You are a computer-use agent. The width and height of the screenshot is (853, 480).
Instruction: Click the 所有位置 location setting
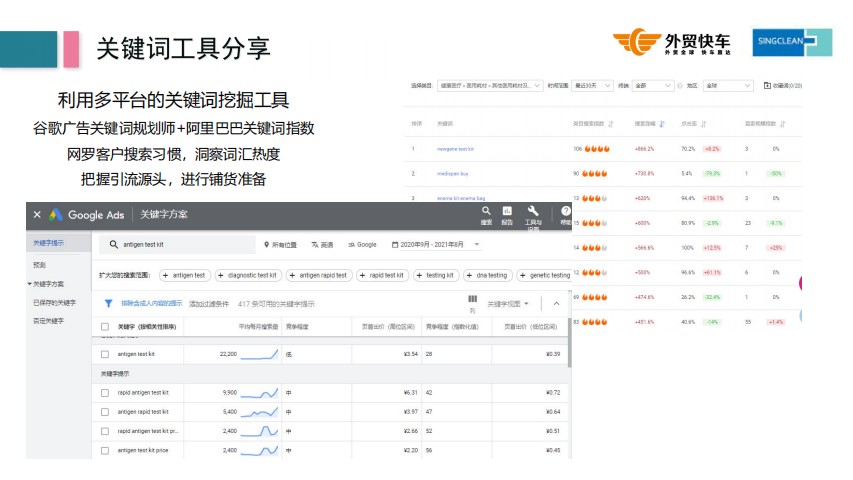pos(280,245)
